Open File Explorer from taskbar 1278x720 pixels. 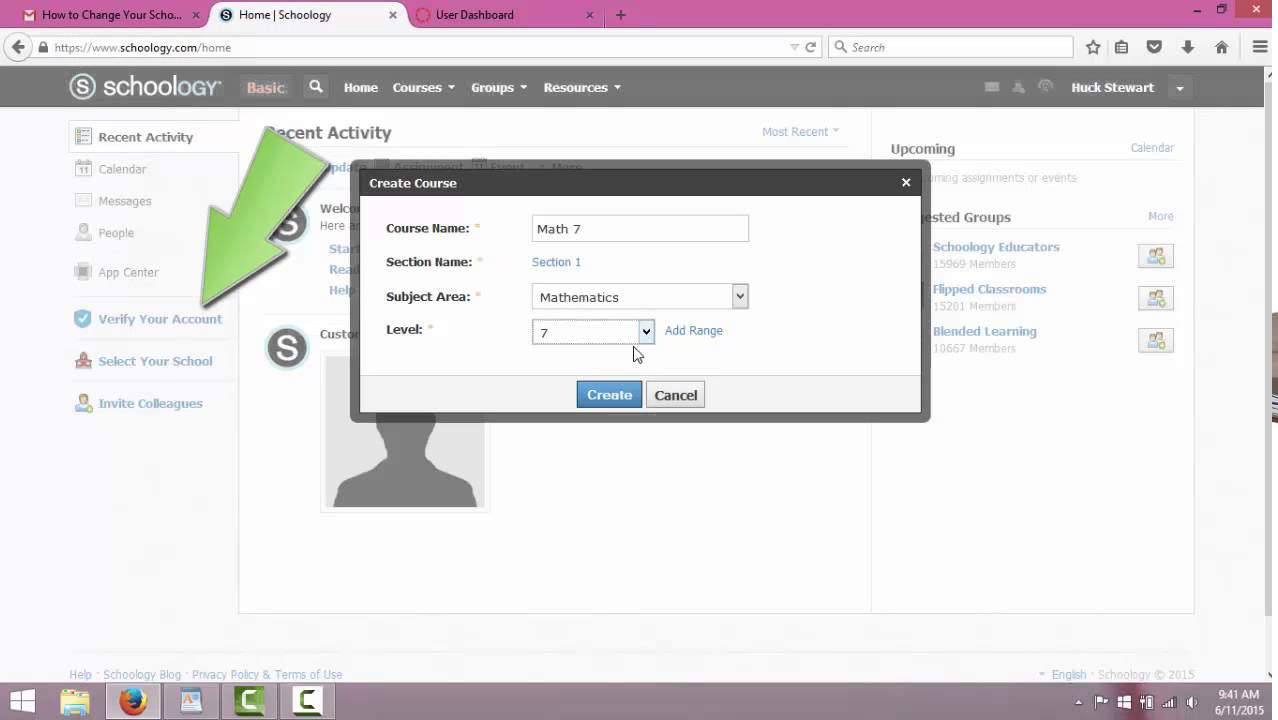pyautogui.click(x=75, y=701)
